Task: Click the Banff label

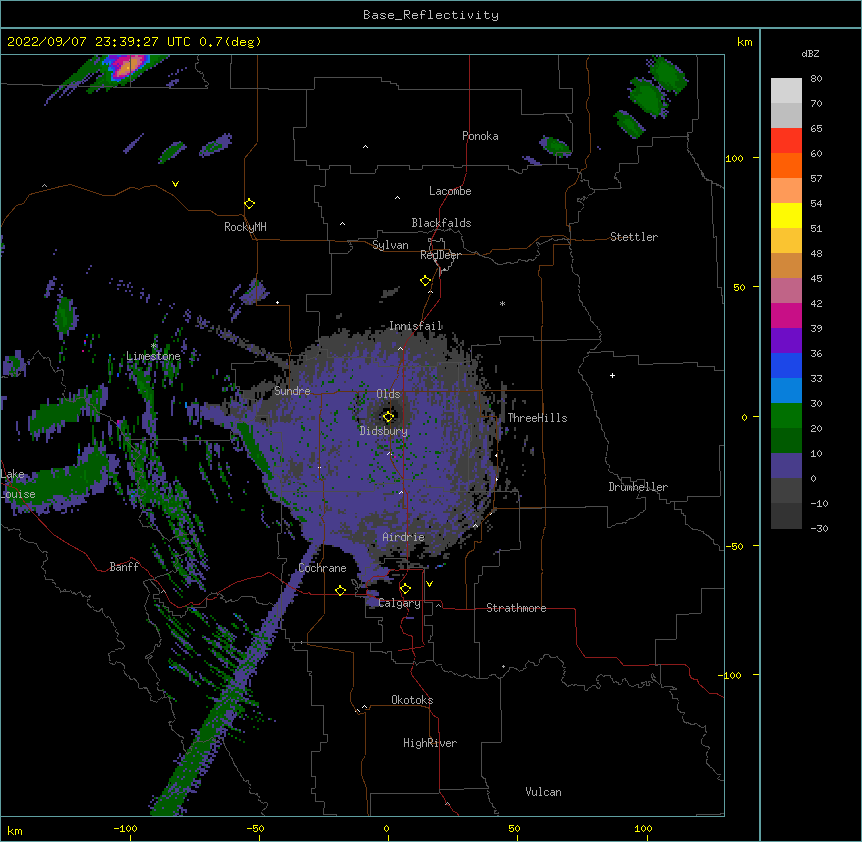Action: click(x=124, y=567)
